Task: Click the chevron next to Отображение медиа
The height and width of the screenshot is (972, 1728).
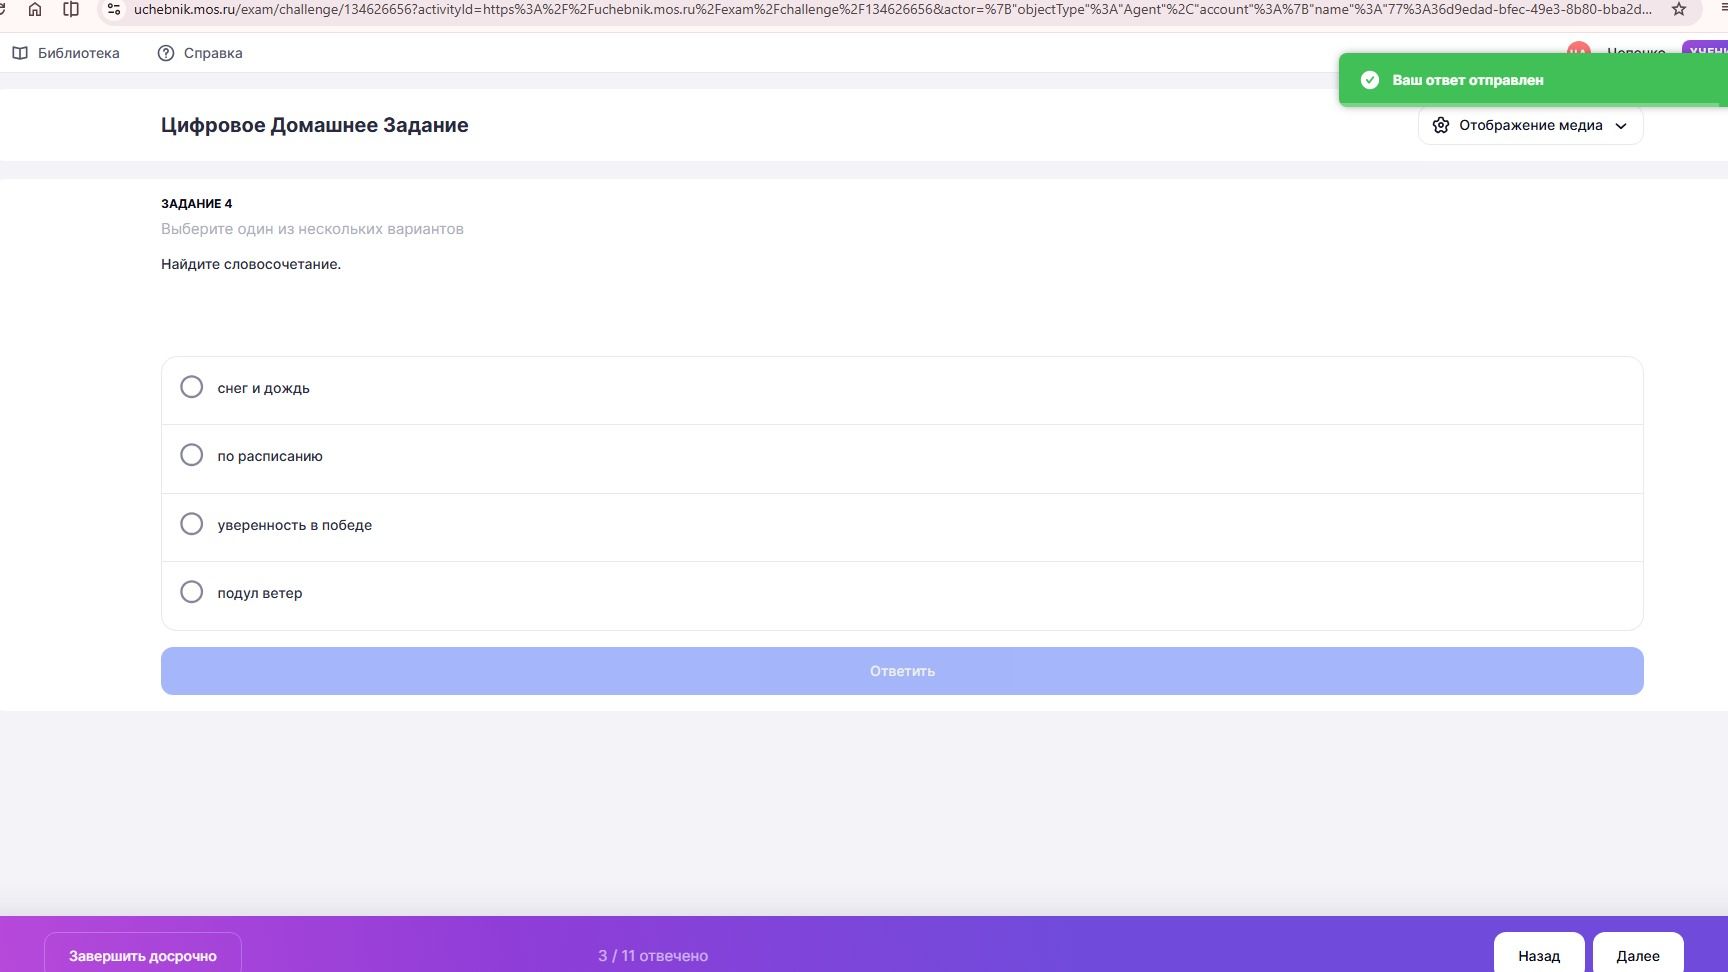Action: click(x=1621, y=126)
